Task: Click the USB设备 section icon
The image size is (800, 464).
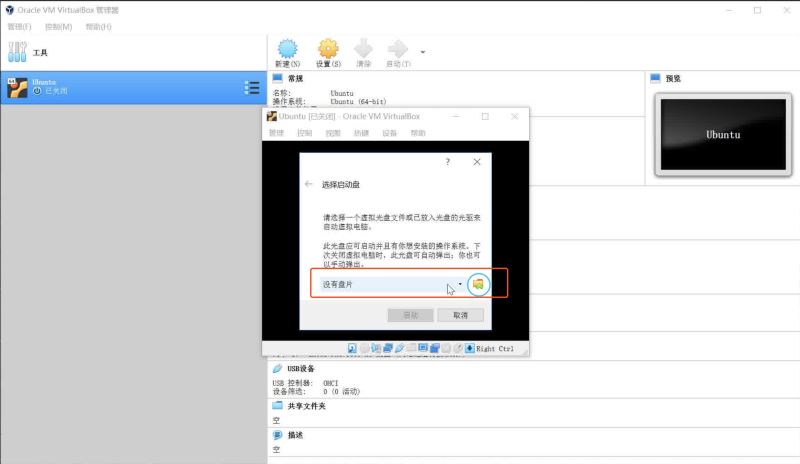Action: click(278, 368)
